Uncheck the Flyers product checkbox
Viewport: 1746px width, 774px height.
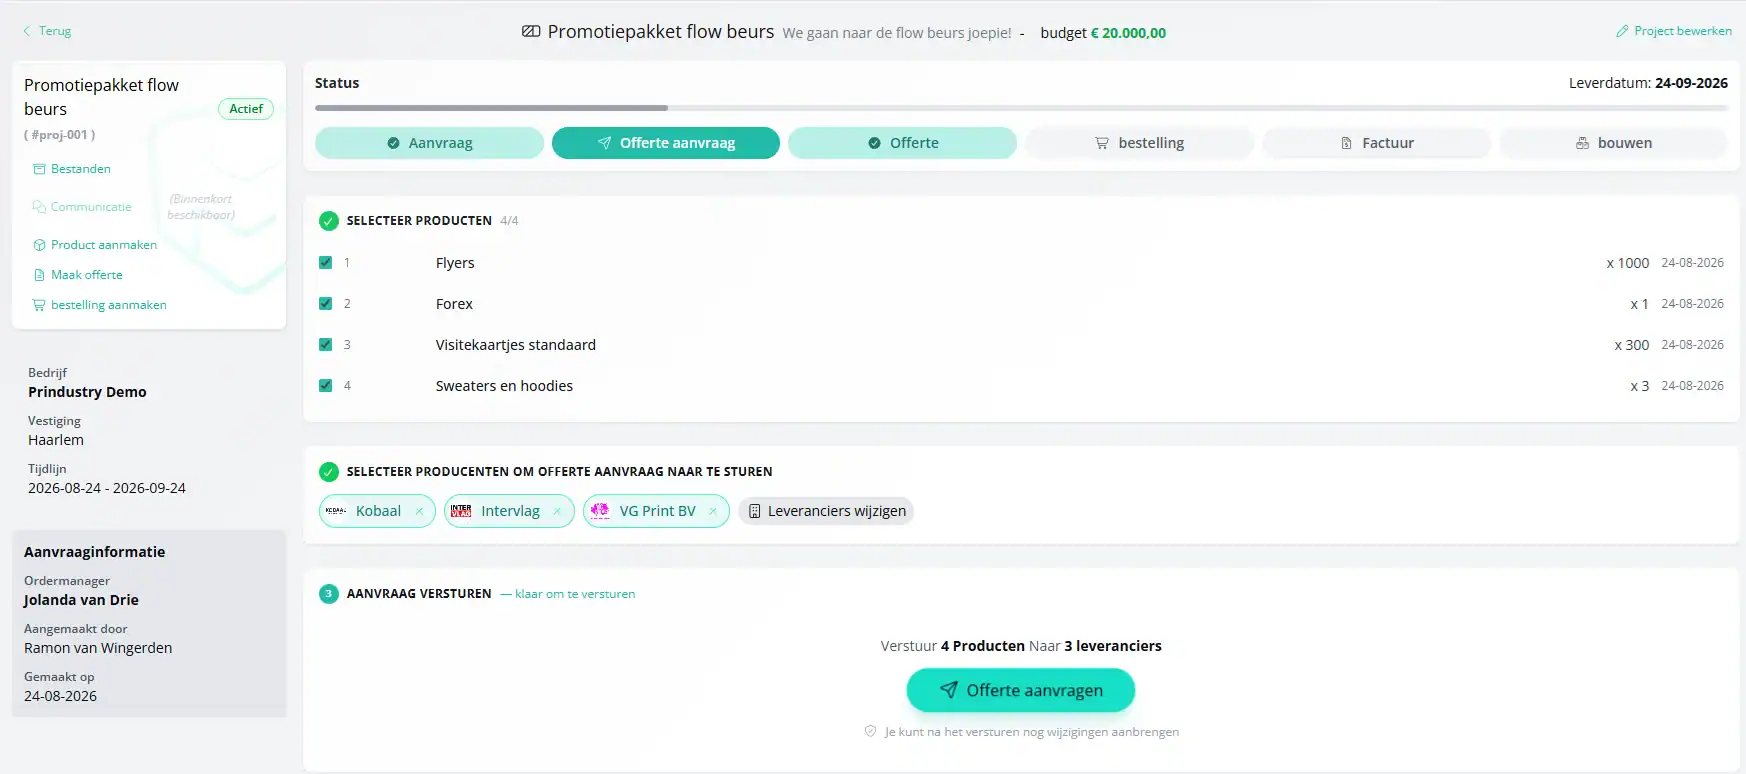(325, 262)
